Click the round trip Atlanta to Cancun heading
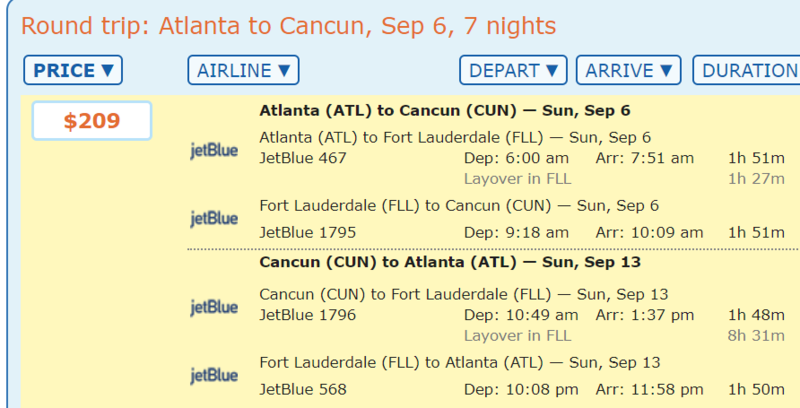Screen dimensions: 800x408 point(289,24)
